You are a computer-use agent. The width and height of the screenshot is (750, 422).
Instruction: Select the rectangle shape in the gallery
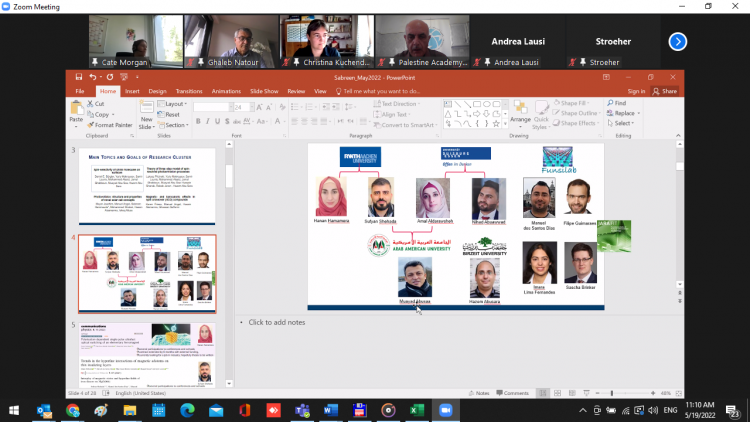(477, 104)
